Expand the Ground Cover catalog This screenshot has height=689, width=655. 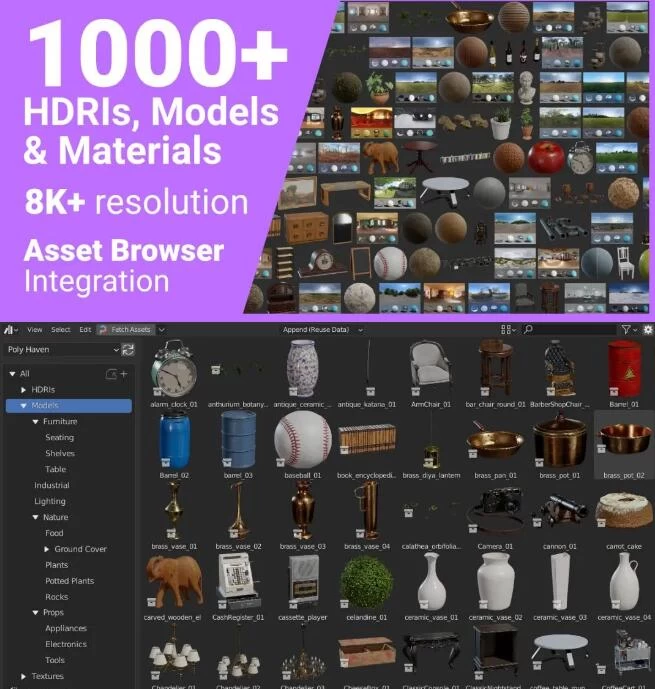click(x=46, y=549)
